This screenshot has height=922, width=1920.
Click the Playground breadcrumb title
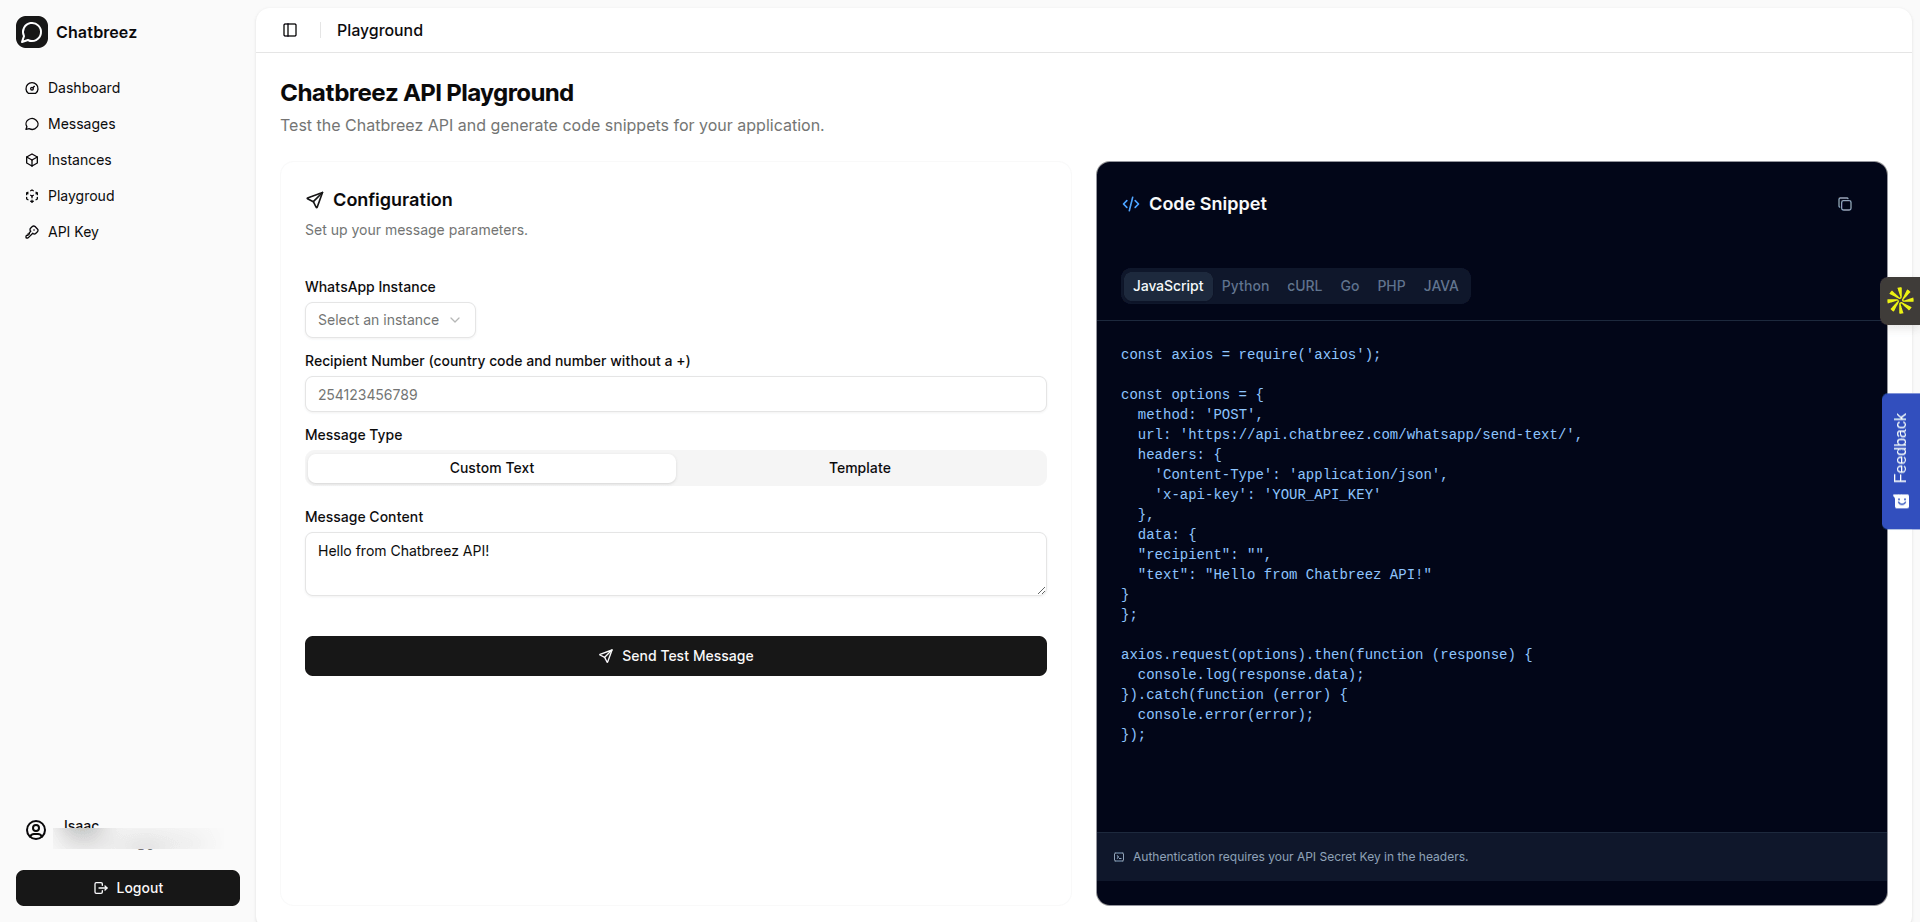380,30
